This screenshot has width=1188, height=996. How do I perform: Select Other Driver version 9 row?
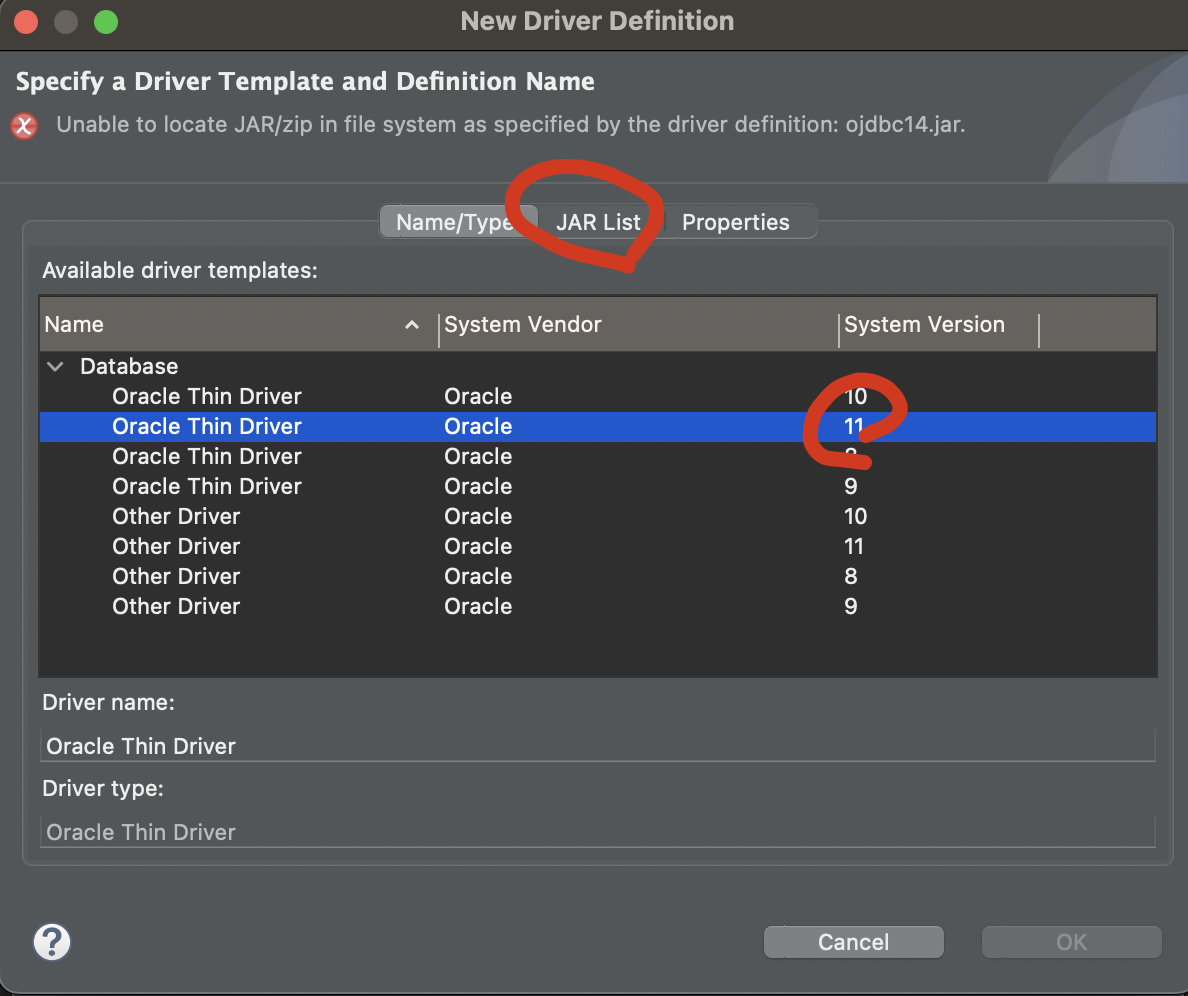[x=598, y=606]
